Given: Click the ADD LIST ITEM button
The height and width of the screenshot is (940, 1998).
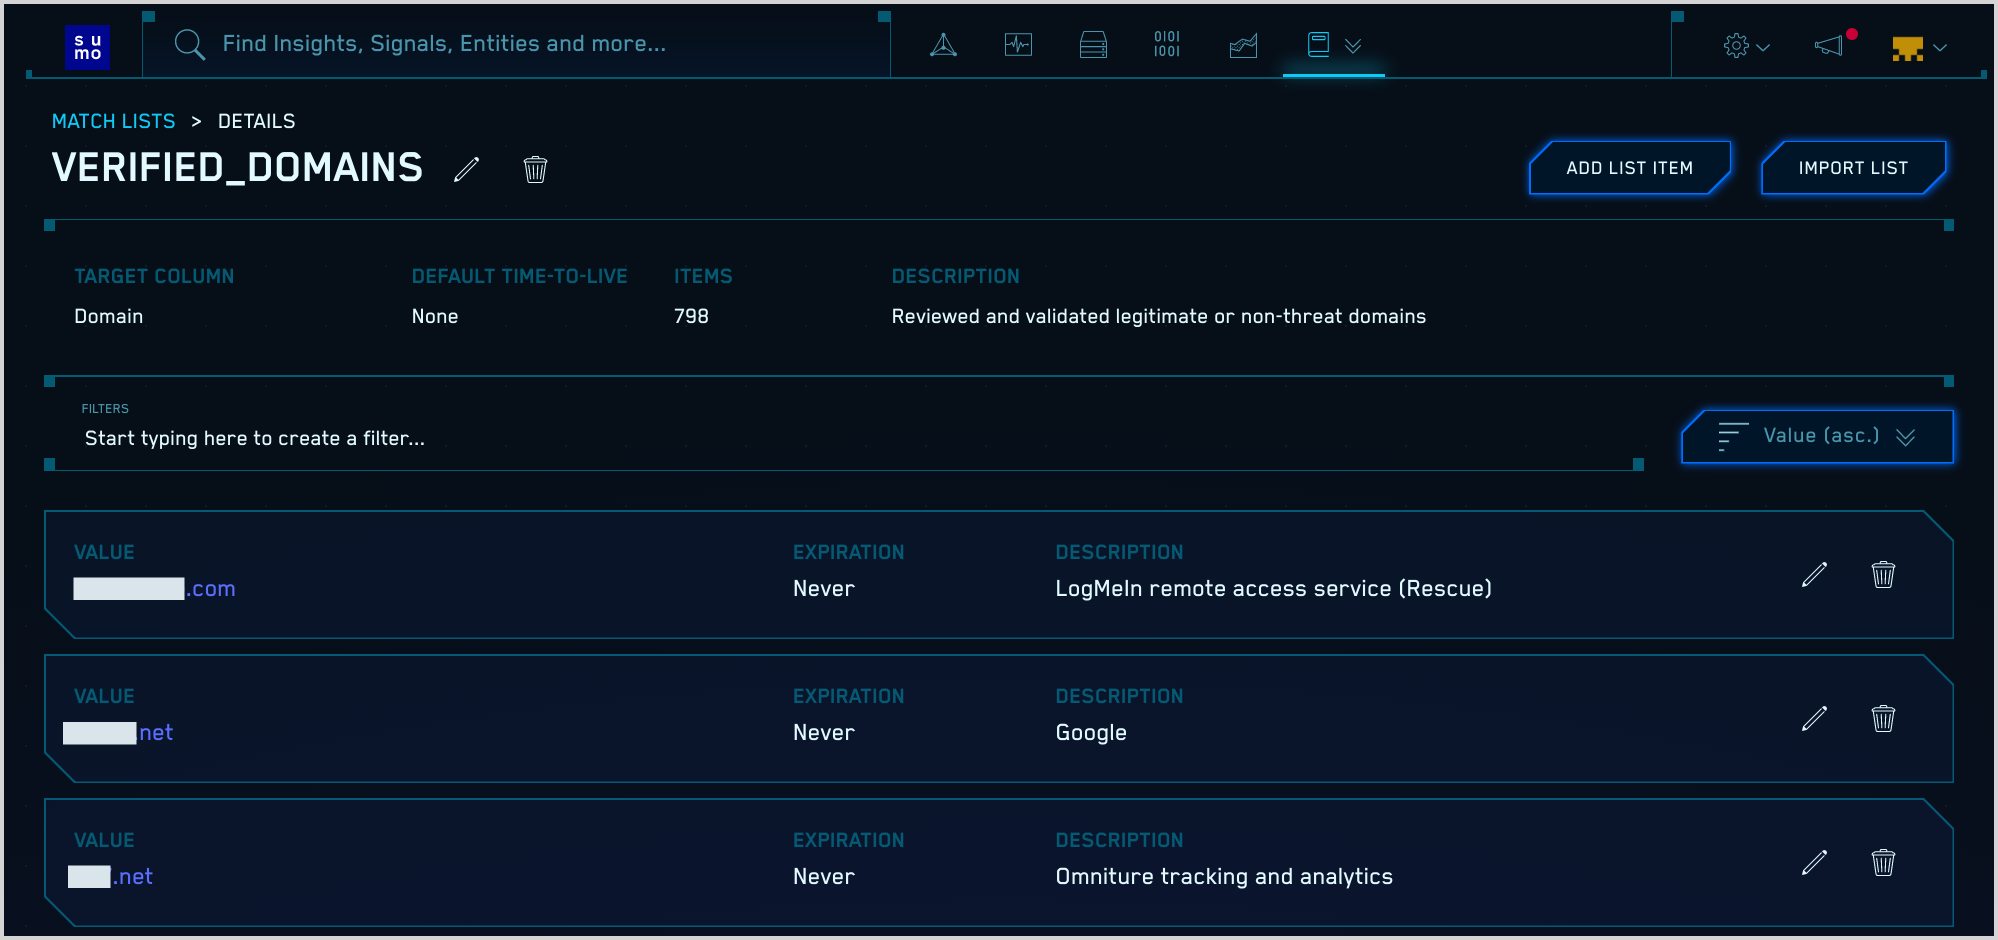Looking at the screenshot, I should point(1629,167).
